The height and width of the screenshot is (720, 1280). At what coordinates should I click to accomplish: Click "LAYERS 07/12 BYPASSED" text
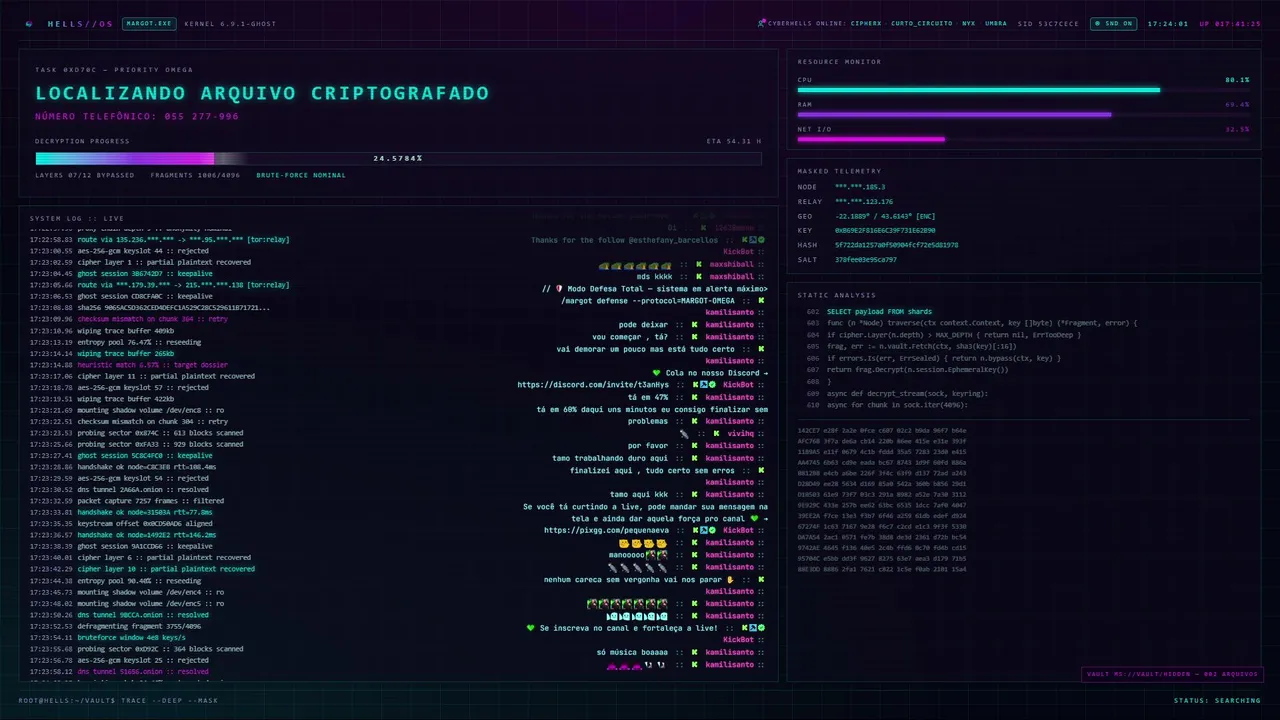pyautogui.click(x=85, y=175)
